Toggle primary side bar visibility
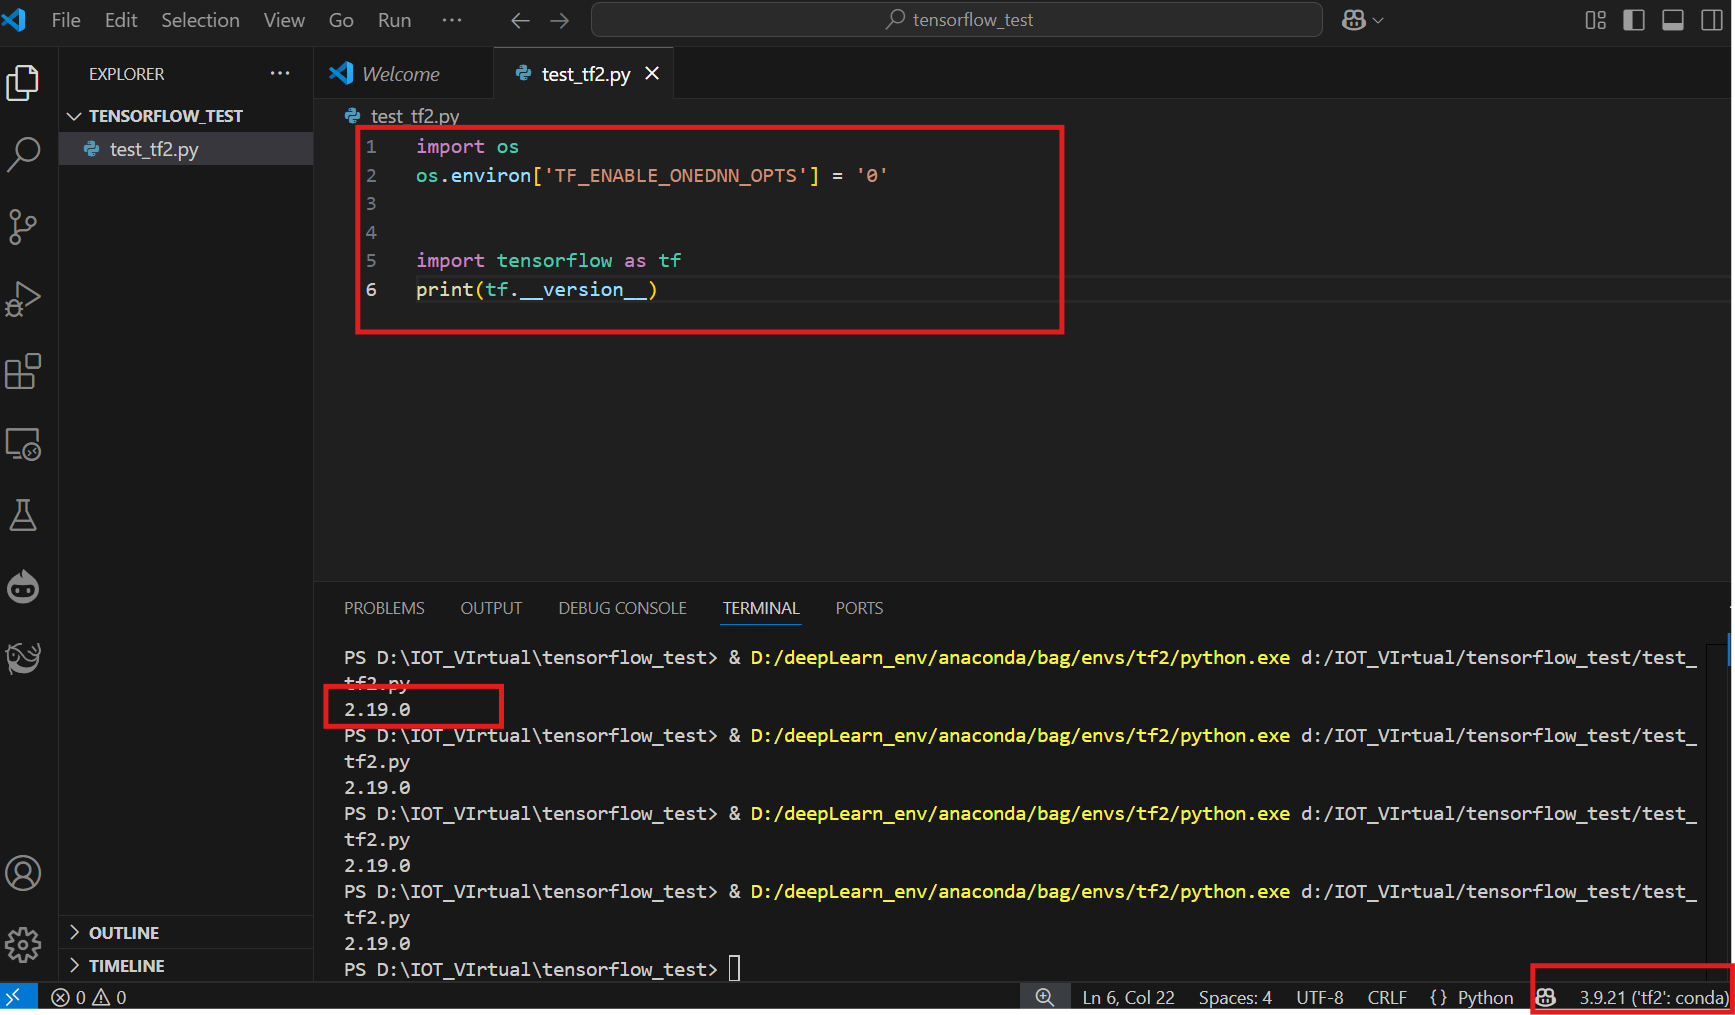 click(1634, 20)
